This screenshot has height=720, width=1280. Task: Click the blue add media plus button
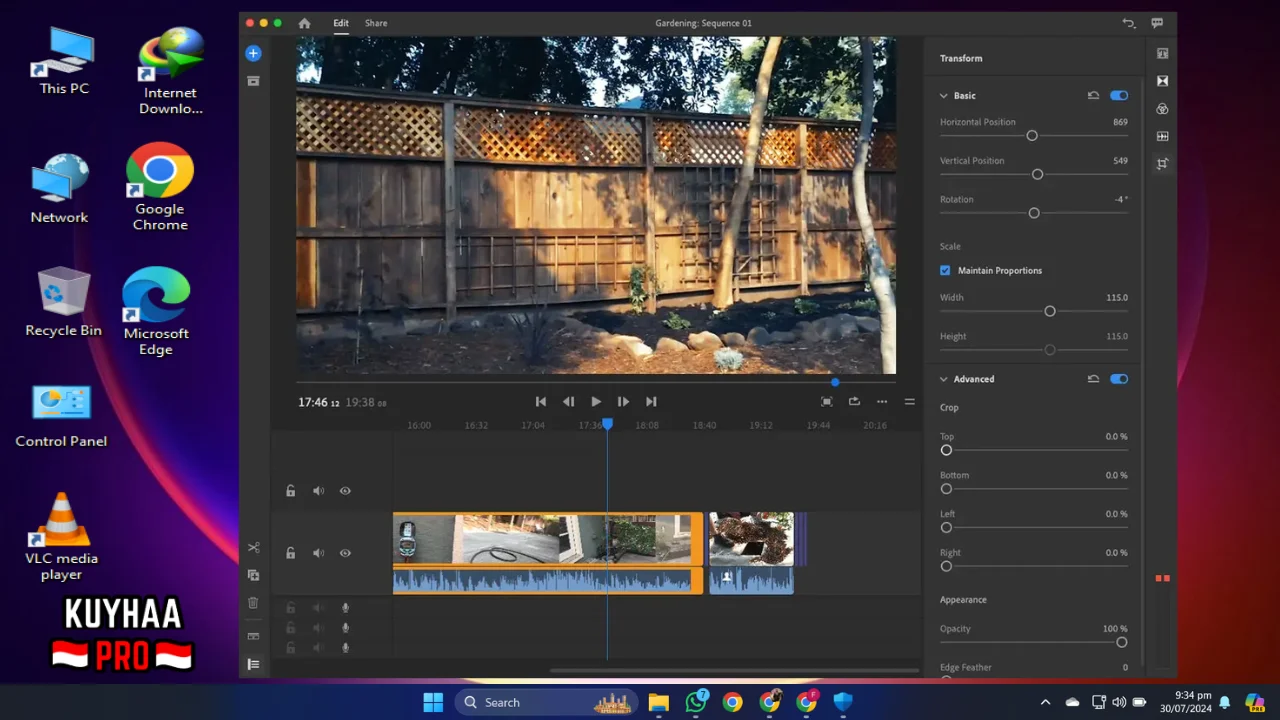(253, 53)
